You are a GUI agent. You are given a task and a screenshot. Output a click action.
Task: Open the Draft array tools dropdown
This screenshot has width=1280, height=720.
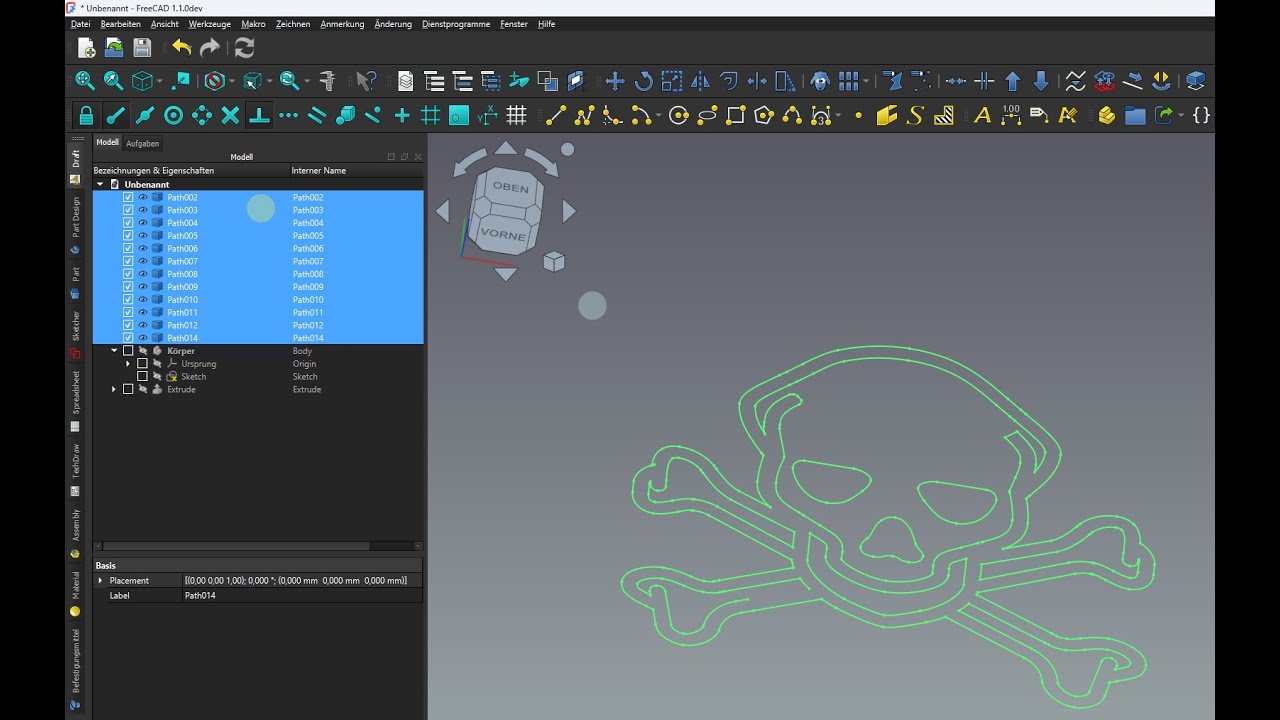click(x=866, y=81)
